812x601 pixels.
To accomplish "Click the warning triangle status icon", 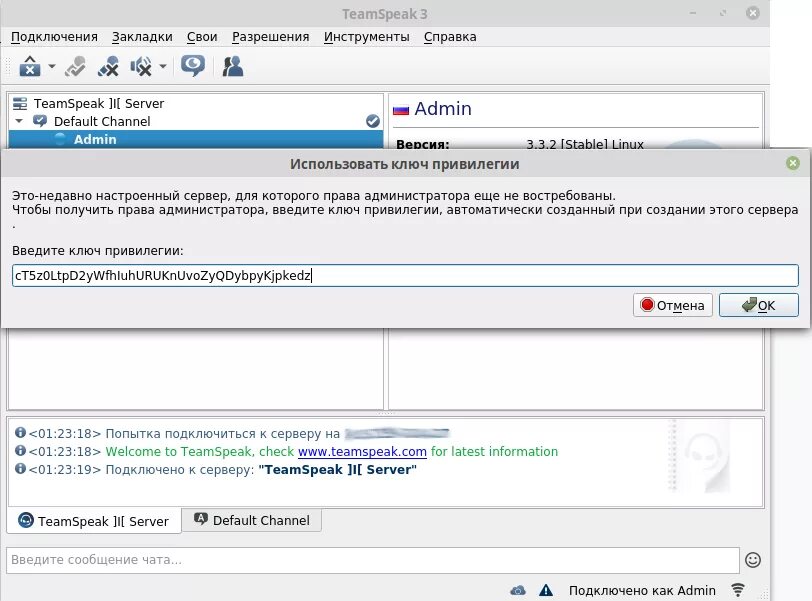I will click(x=546, y=590).
